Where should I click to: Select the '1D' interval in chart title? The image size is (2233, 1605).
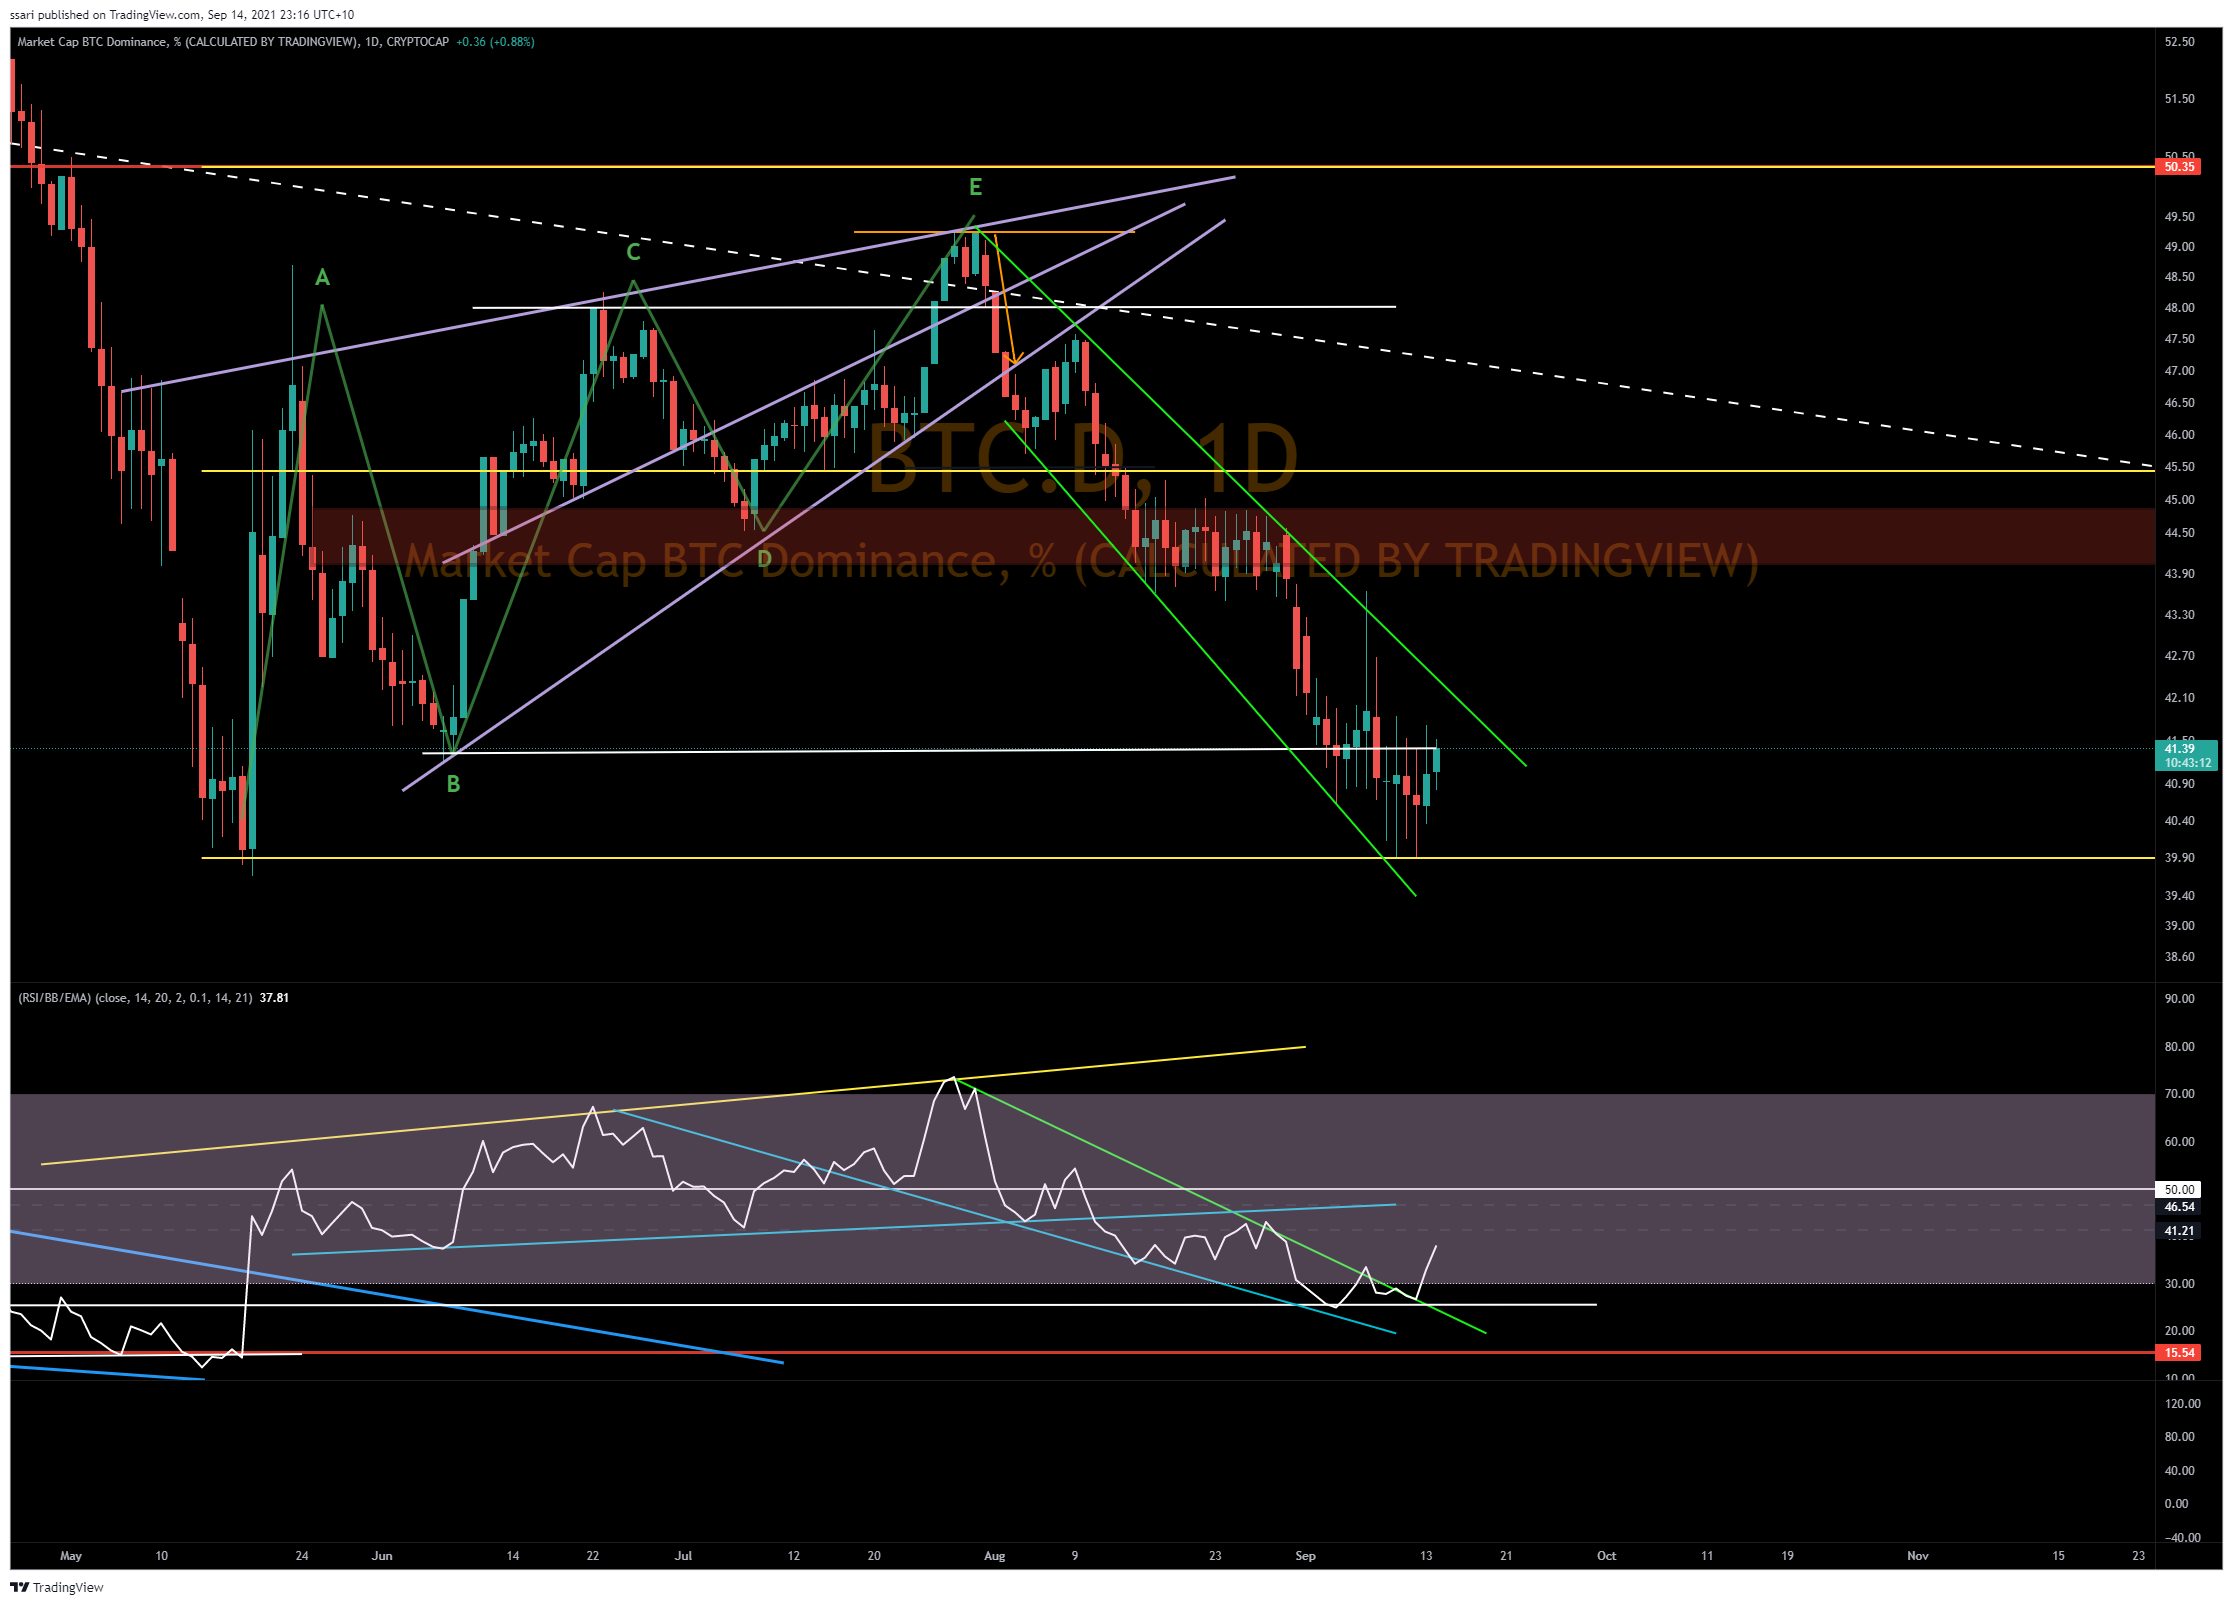372,42
